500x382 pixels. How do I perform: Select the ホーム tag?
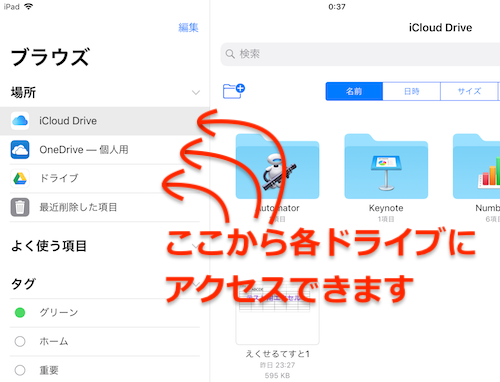tap(105, 341)
